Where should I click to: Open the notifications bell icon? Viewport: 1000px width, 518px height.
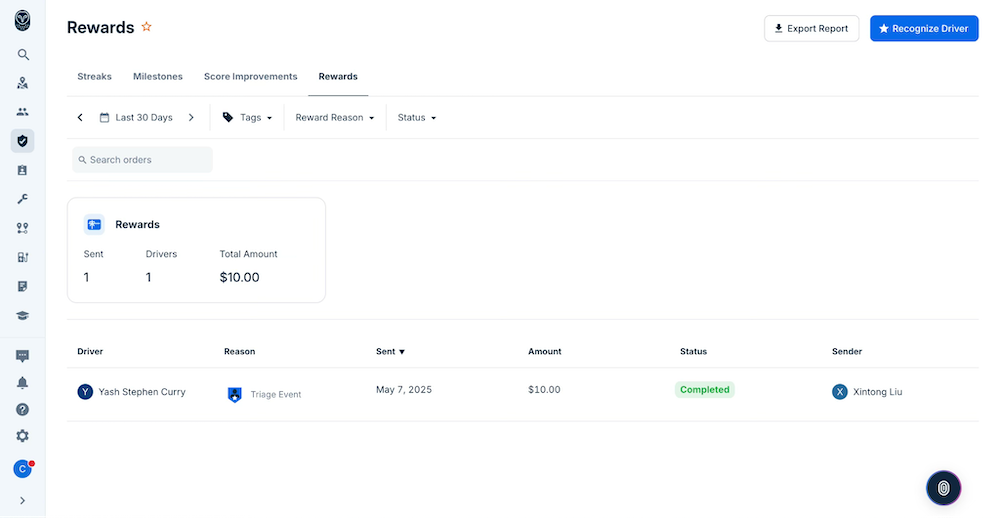click(x=22, y=383)
